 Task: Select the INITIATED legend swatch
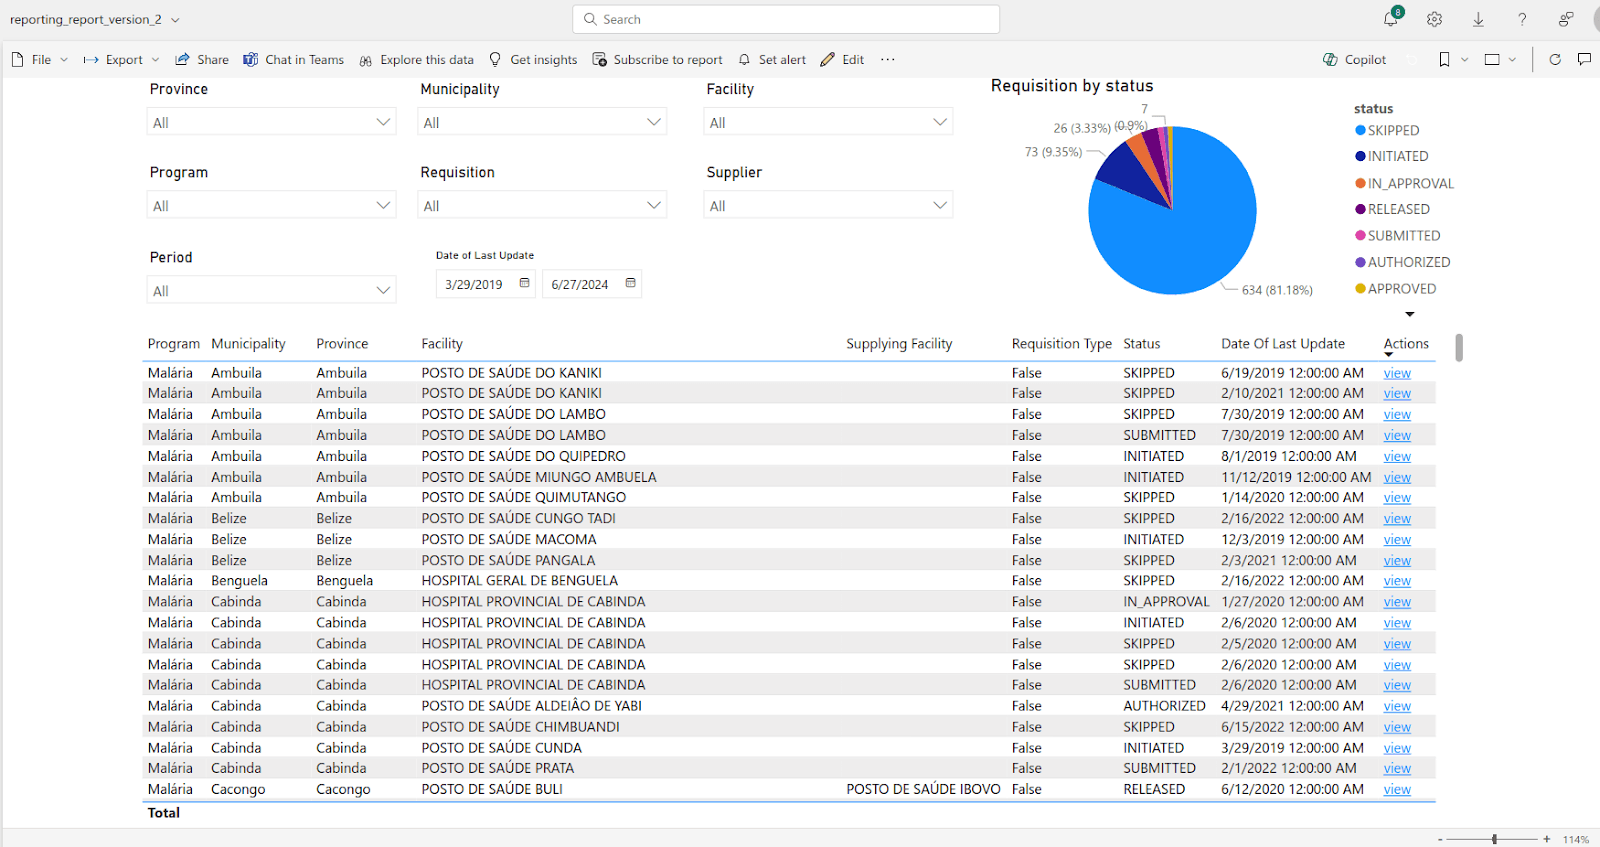tap(1360, 156)
